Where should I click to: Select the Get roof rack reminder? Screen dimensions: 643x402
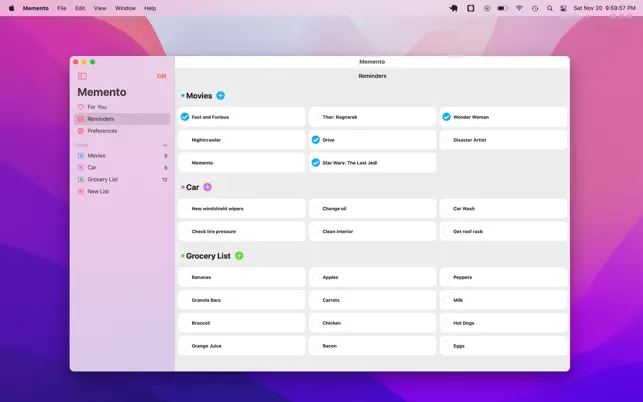click(x=503, y=232)
